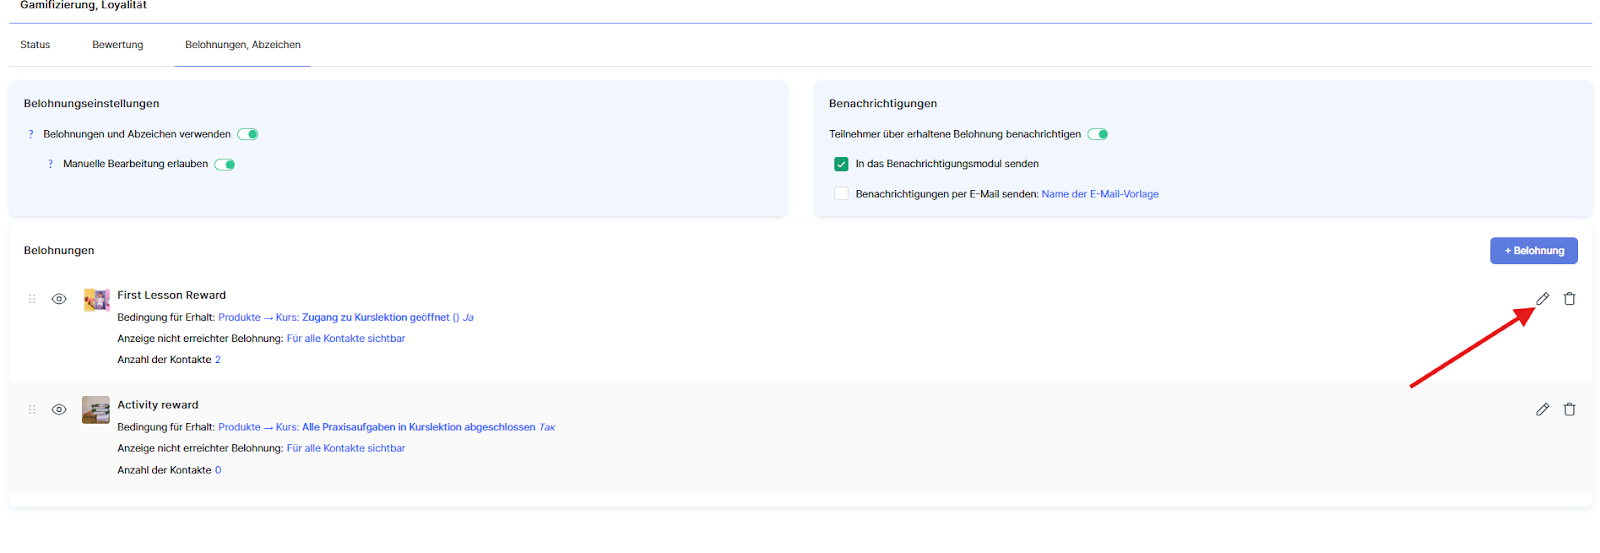Toggle visibility eye of First Lesson Reward
This screenshot has width=1600, height=553.
point(59,299)
